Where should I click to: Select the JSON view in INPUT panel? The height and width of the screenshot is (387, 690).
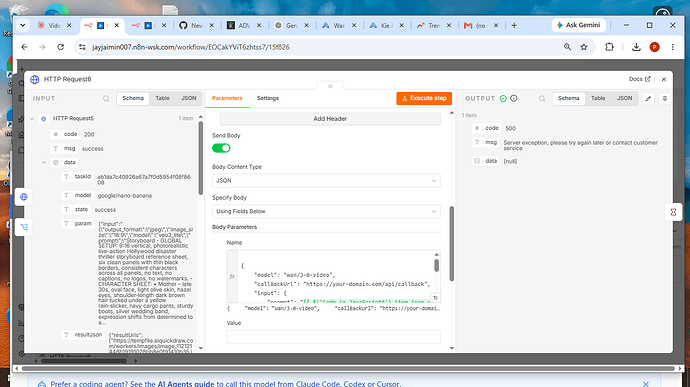pyautogui.click(x=189, y=98)
